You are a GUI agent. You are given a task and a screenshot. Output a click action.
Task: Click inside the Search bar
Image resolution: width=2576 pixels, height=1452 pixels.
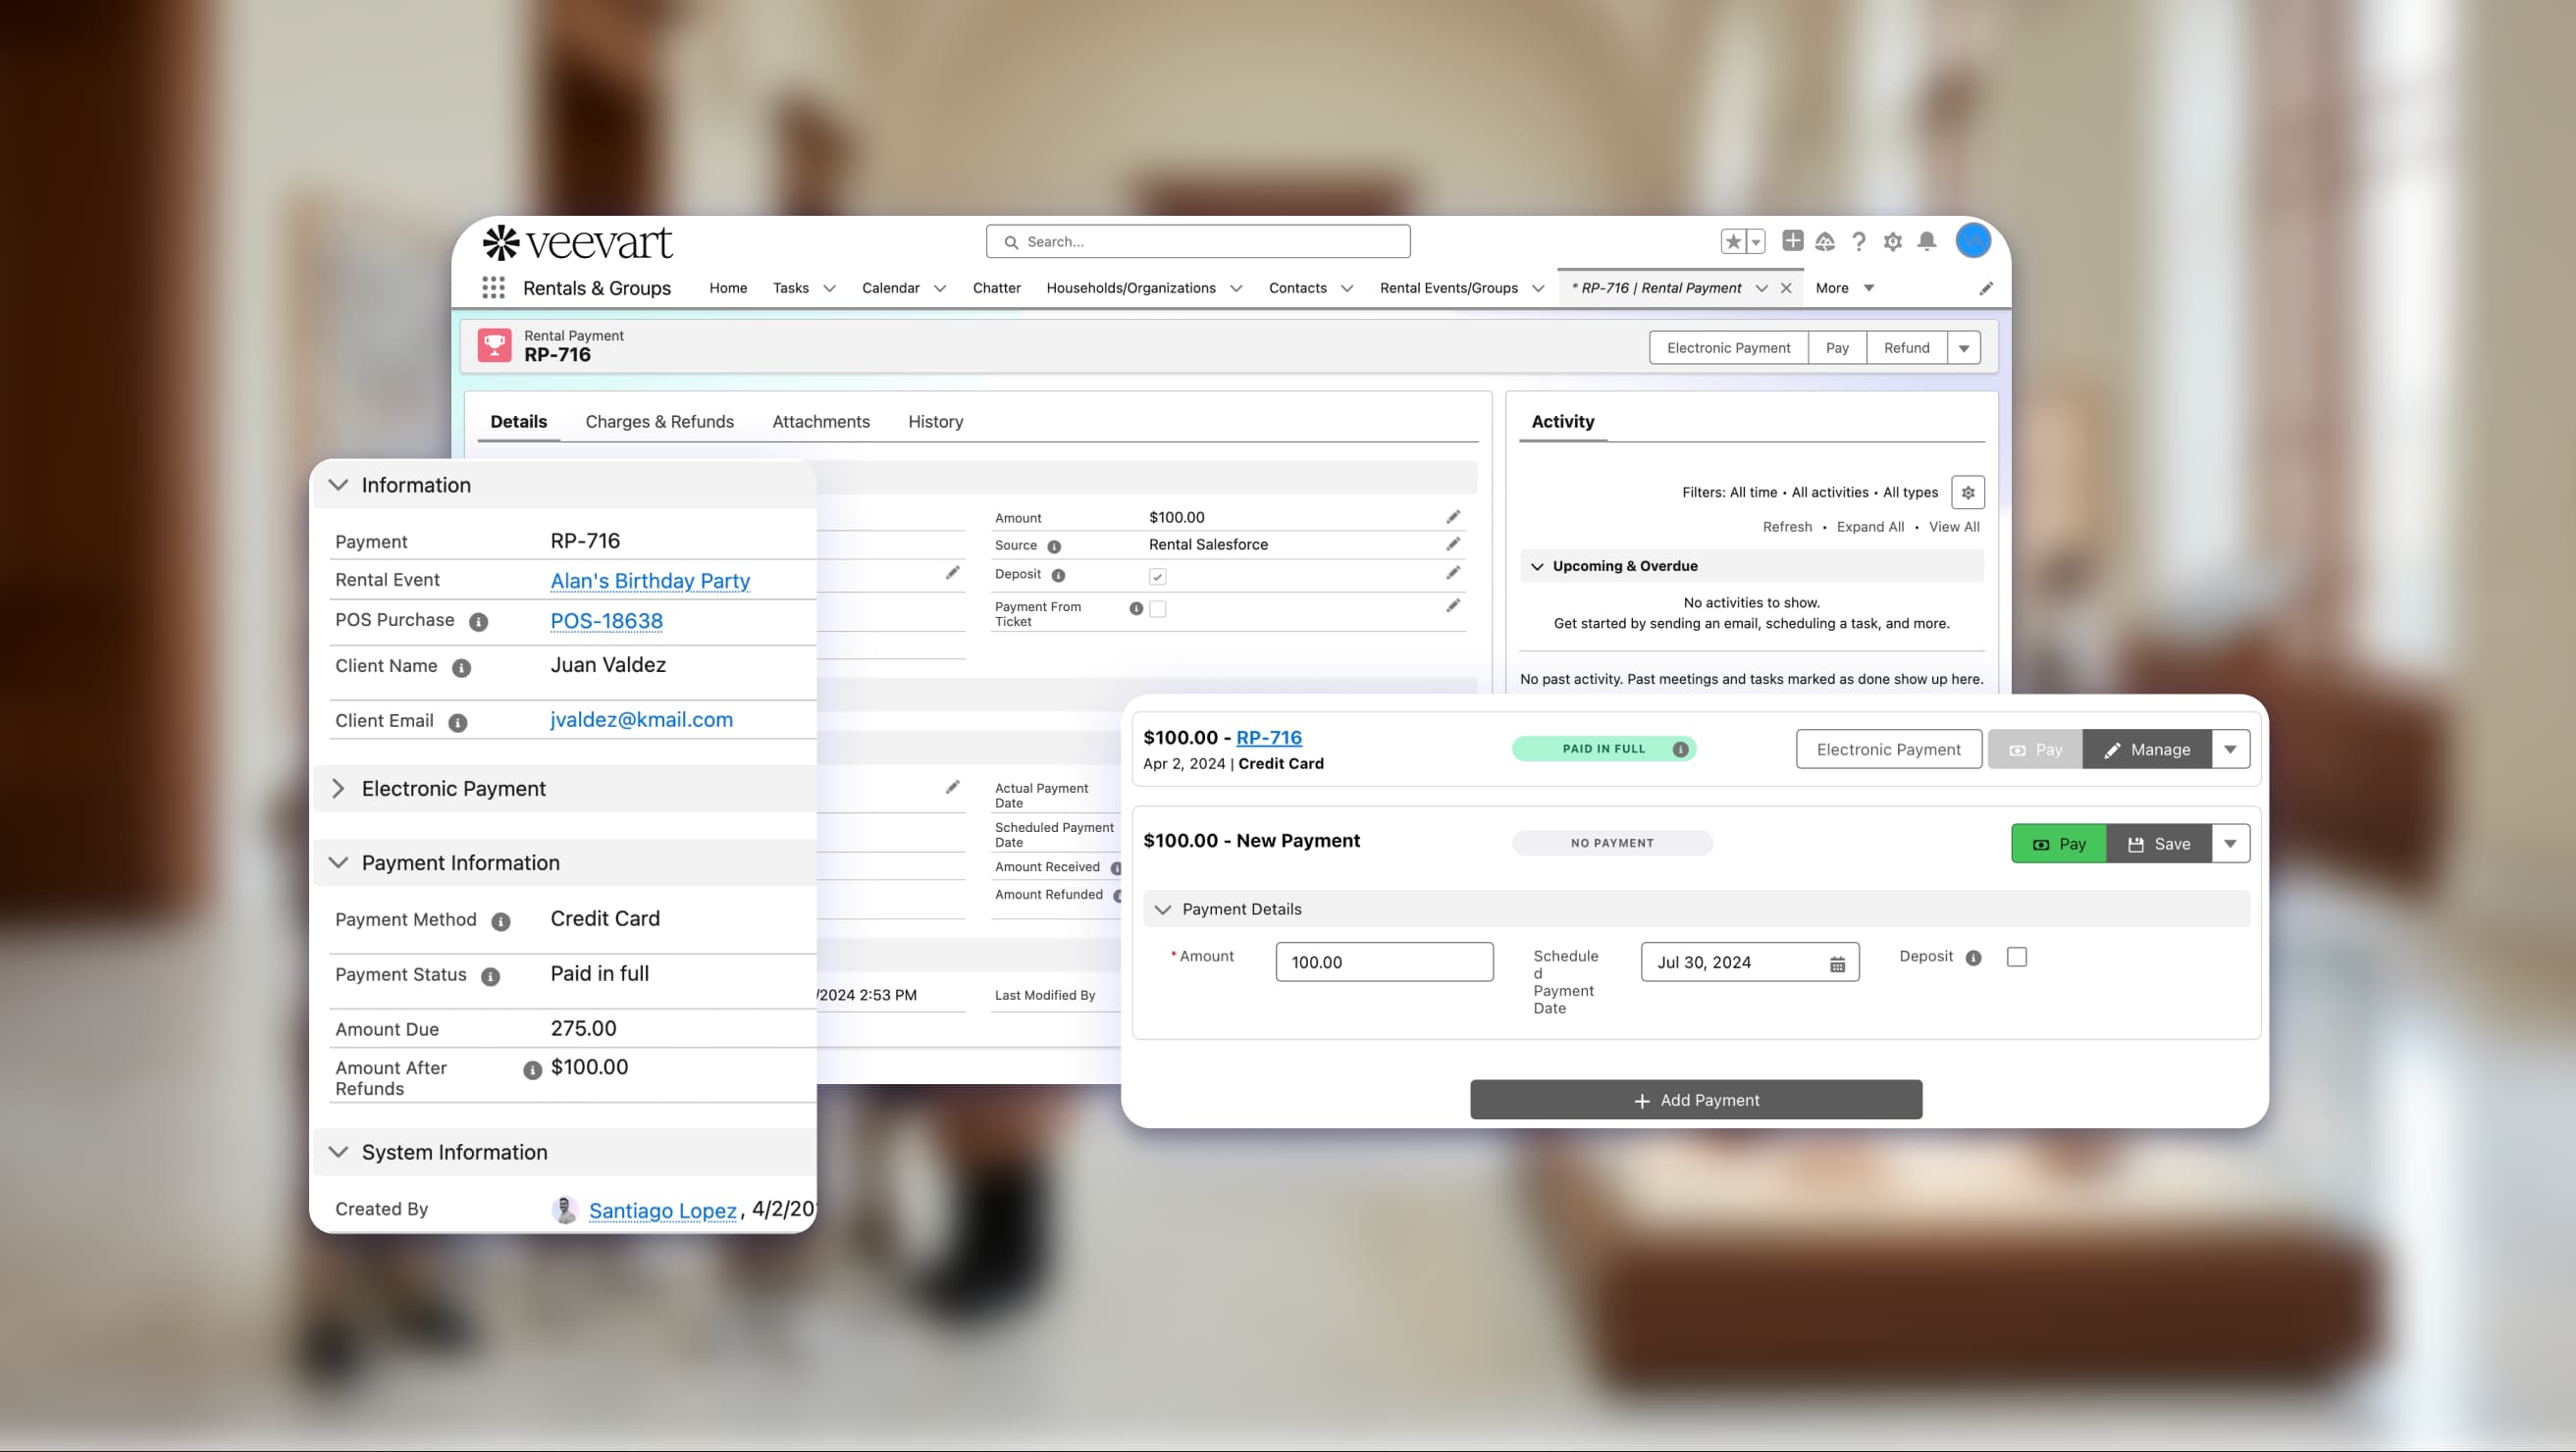pyautogui.click(x=1197, y=241)
